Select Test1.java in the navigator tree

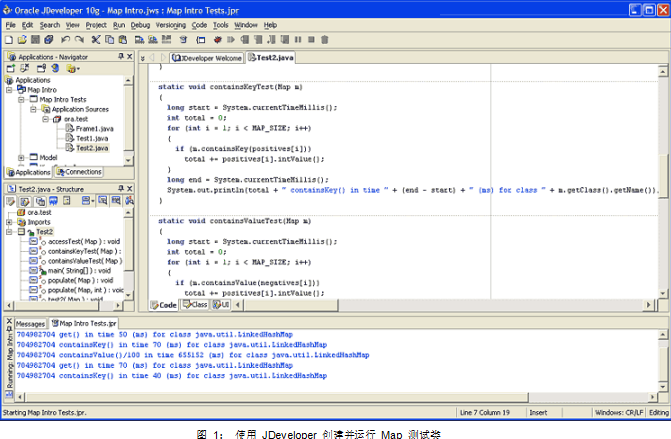pos(91,138)
